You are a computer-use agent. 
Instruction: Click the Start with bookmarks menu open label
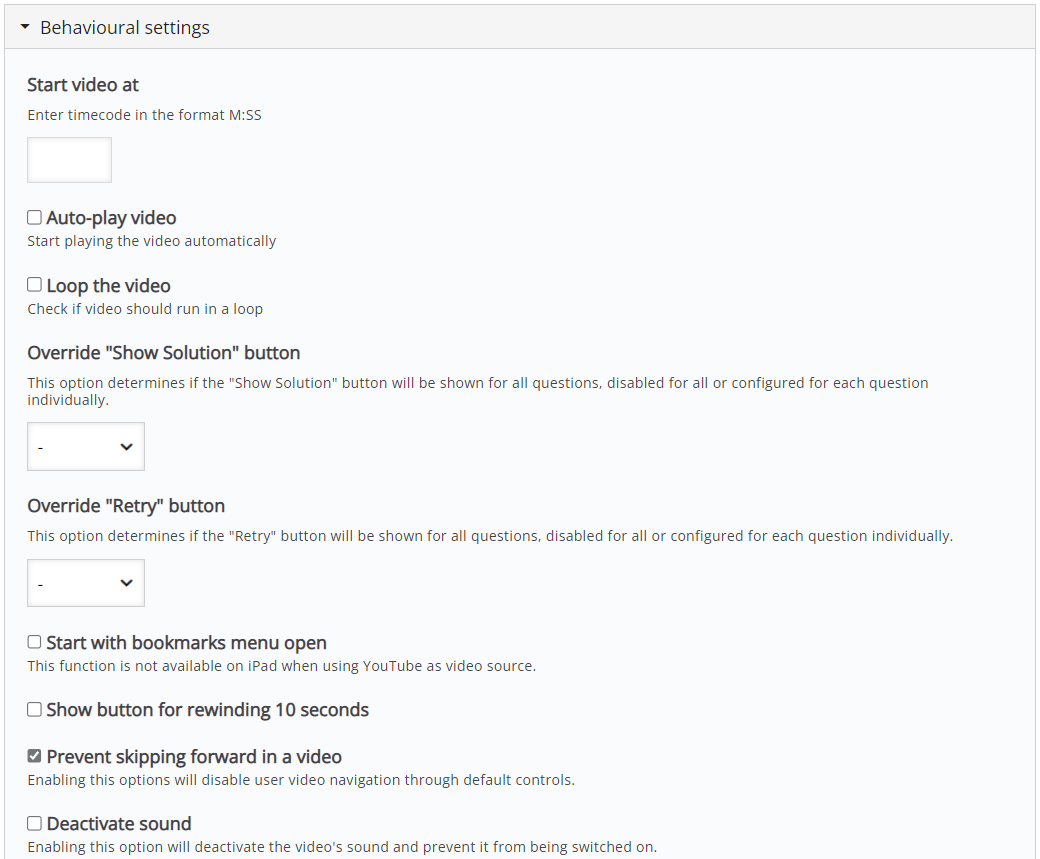point(186,643)
